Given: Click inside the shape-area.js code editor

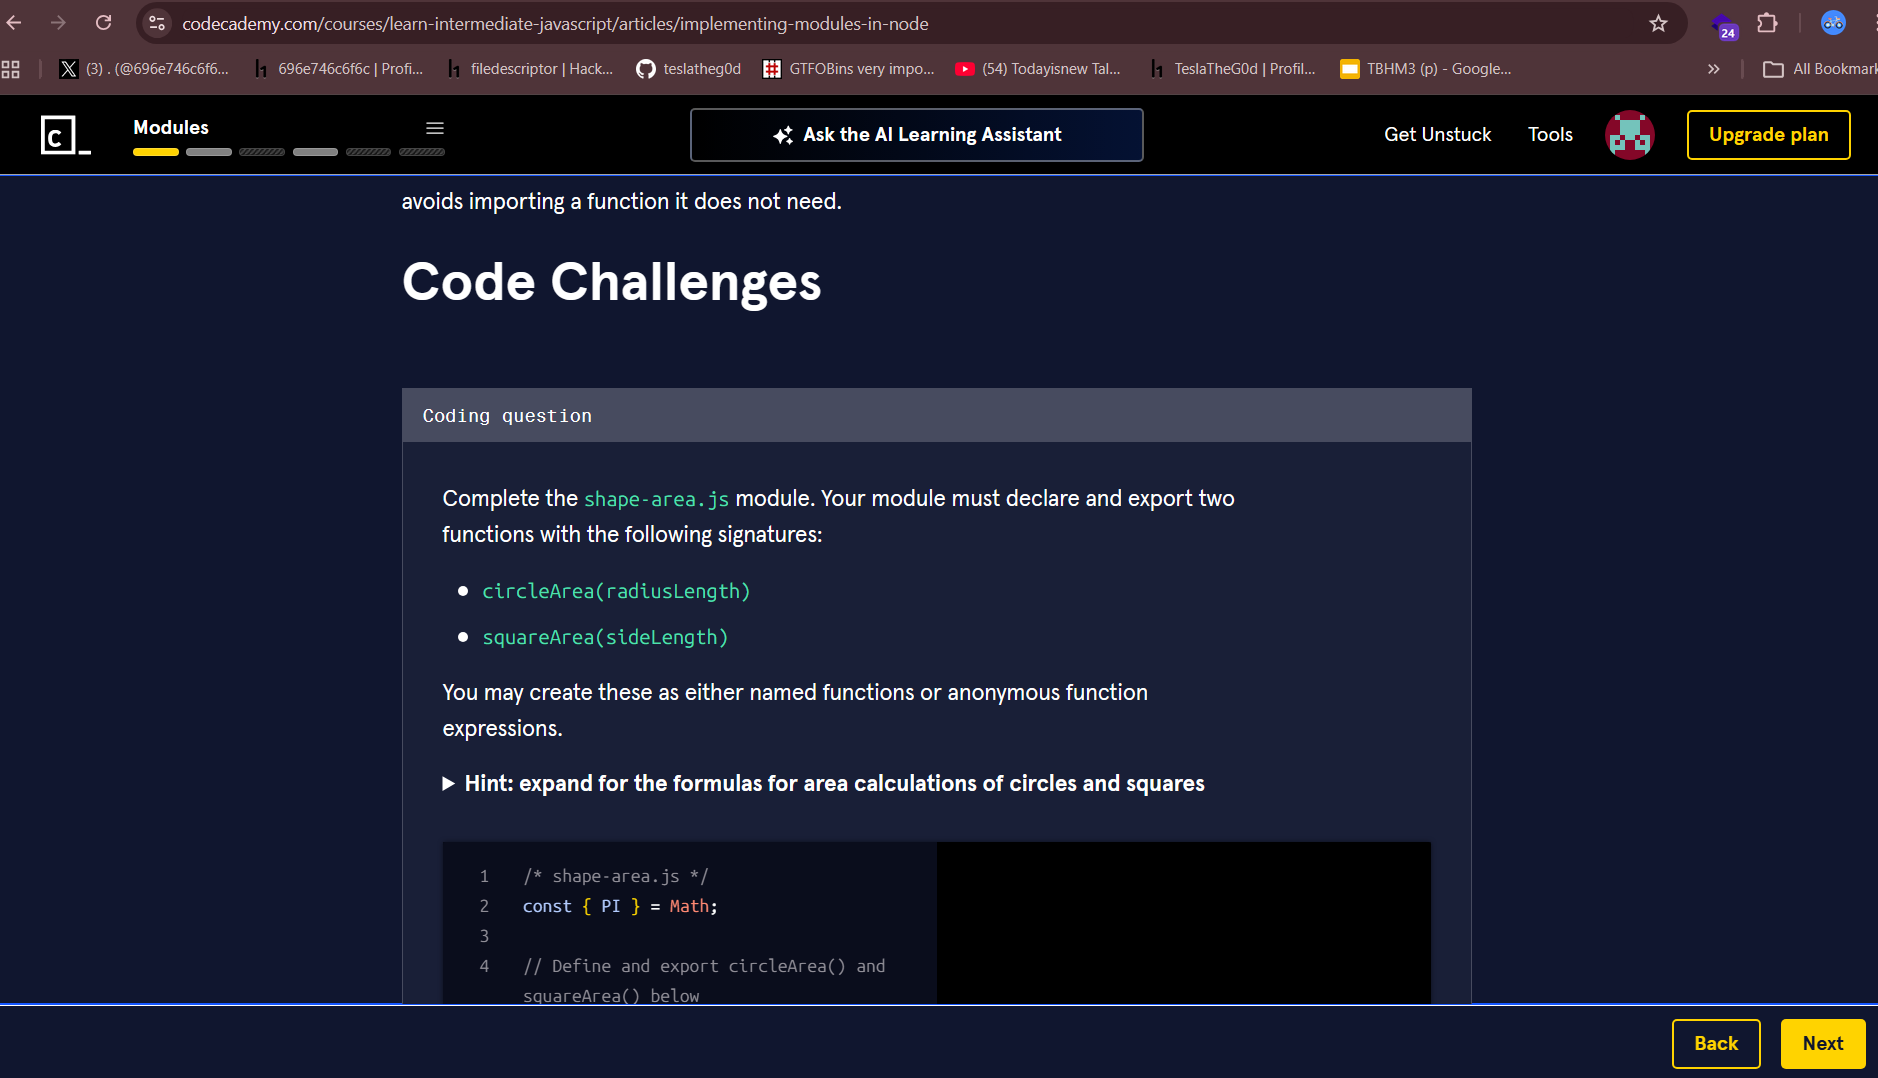Looking at the screenshot, I should click(x=700, y=935).
